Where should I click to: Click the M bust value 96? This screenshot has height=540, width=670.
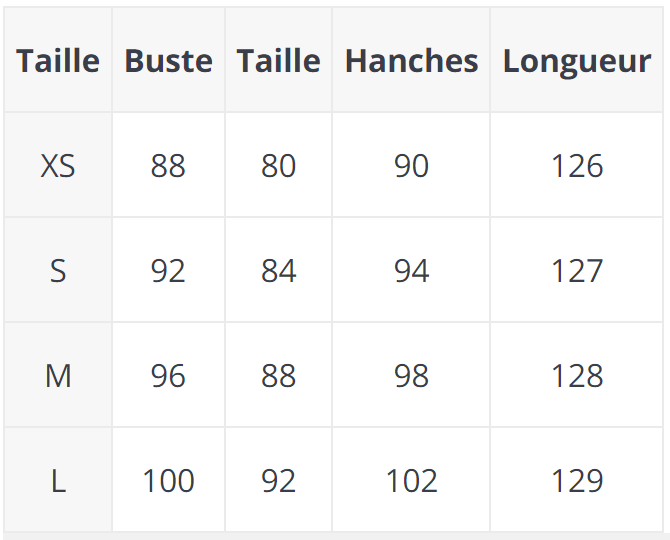pos(168,376)
